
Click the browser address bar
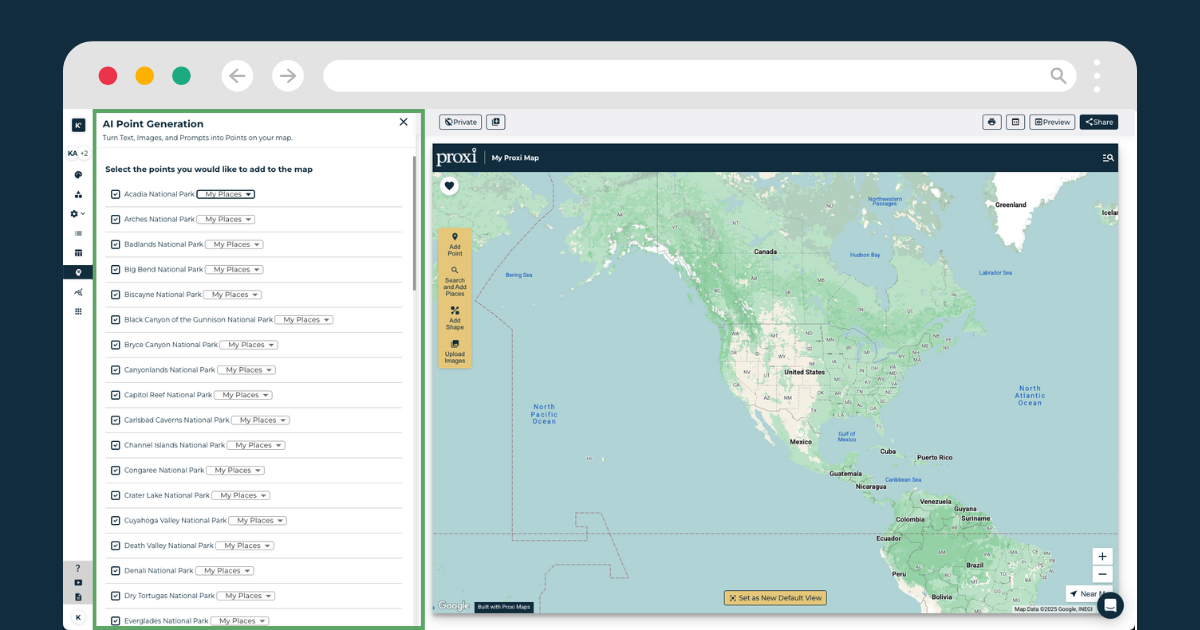pyautogui.click(x=700, y=76)
